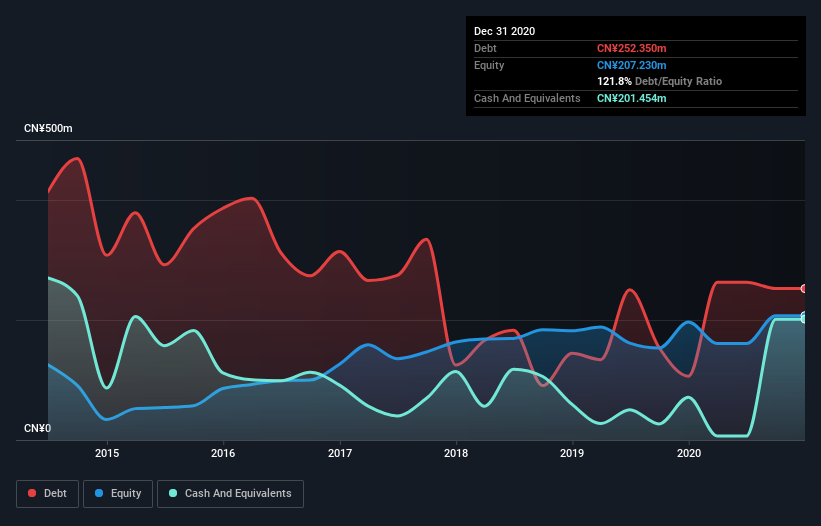The height and width of the screenshot is (526, 821).
Task: Click the teal Cash And Equivalents legend dot
Action: 173,493
